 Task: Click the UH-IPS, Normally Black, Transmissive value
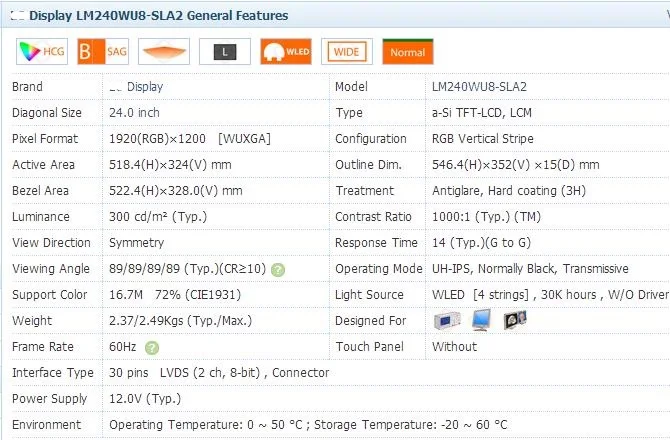530,269
